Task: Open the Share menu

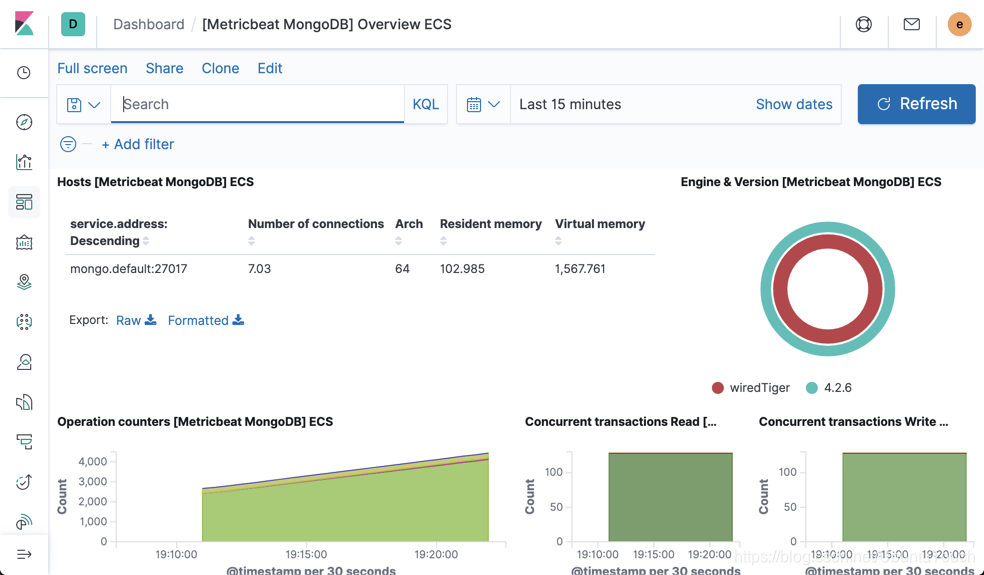Action: 164,68
